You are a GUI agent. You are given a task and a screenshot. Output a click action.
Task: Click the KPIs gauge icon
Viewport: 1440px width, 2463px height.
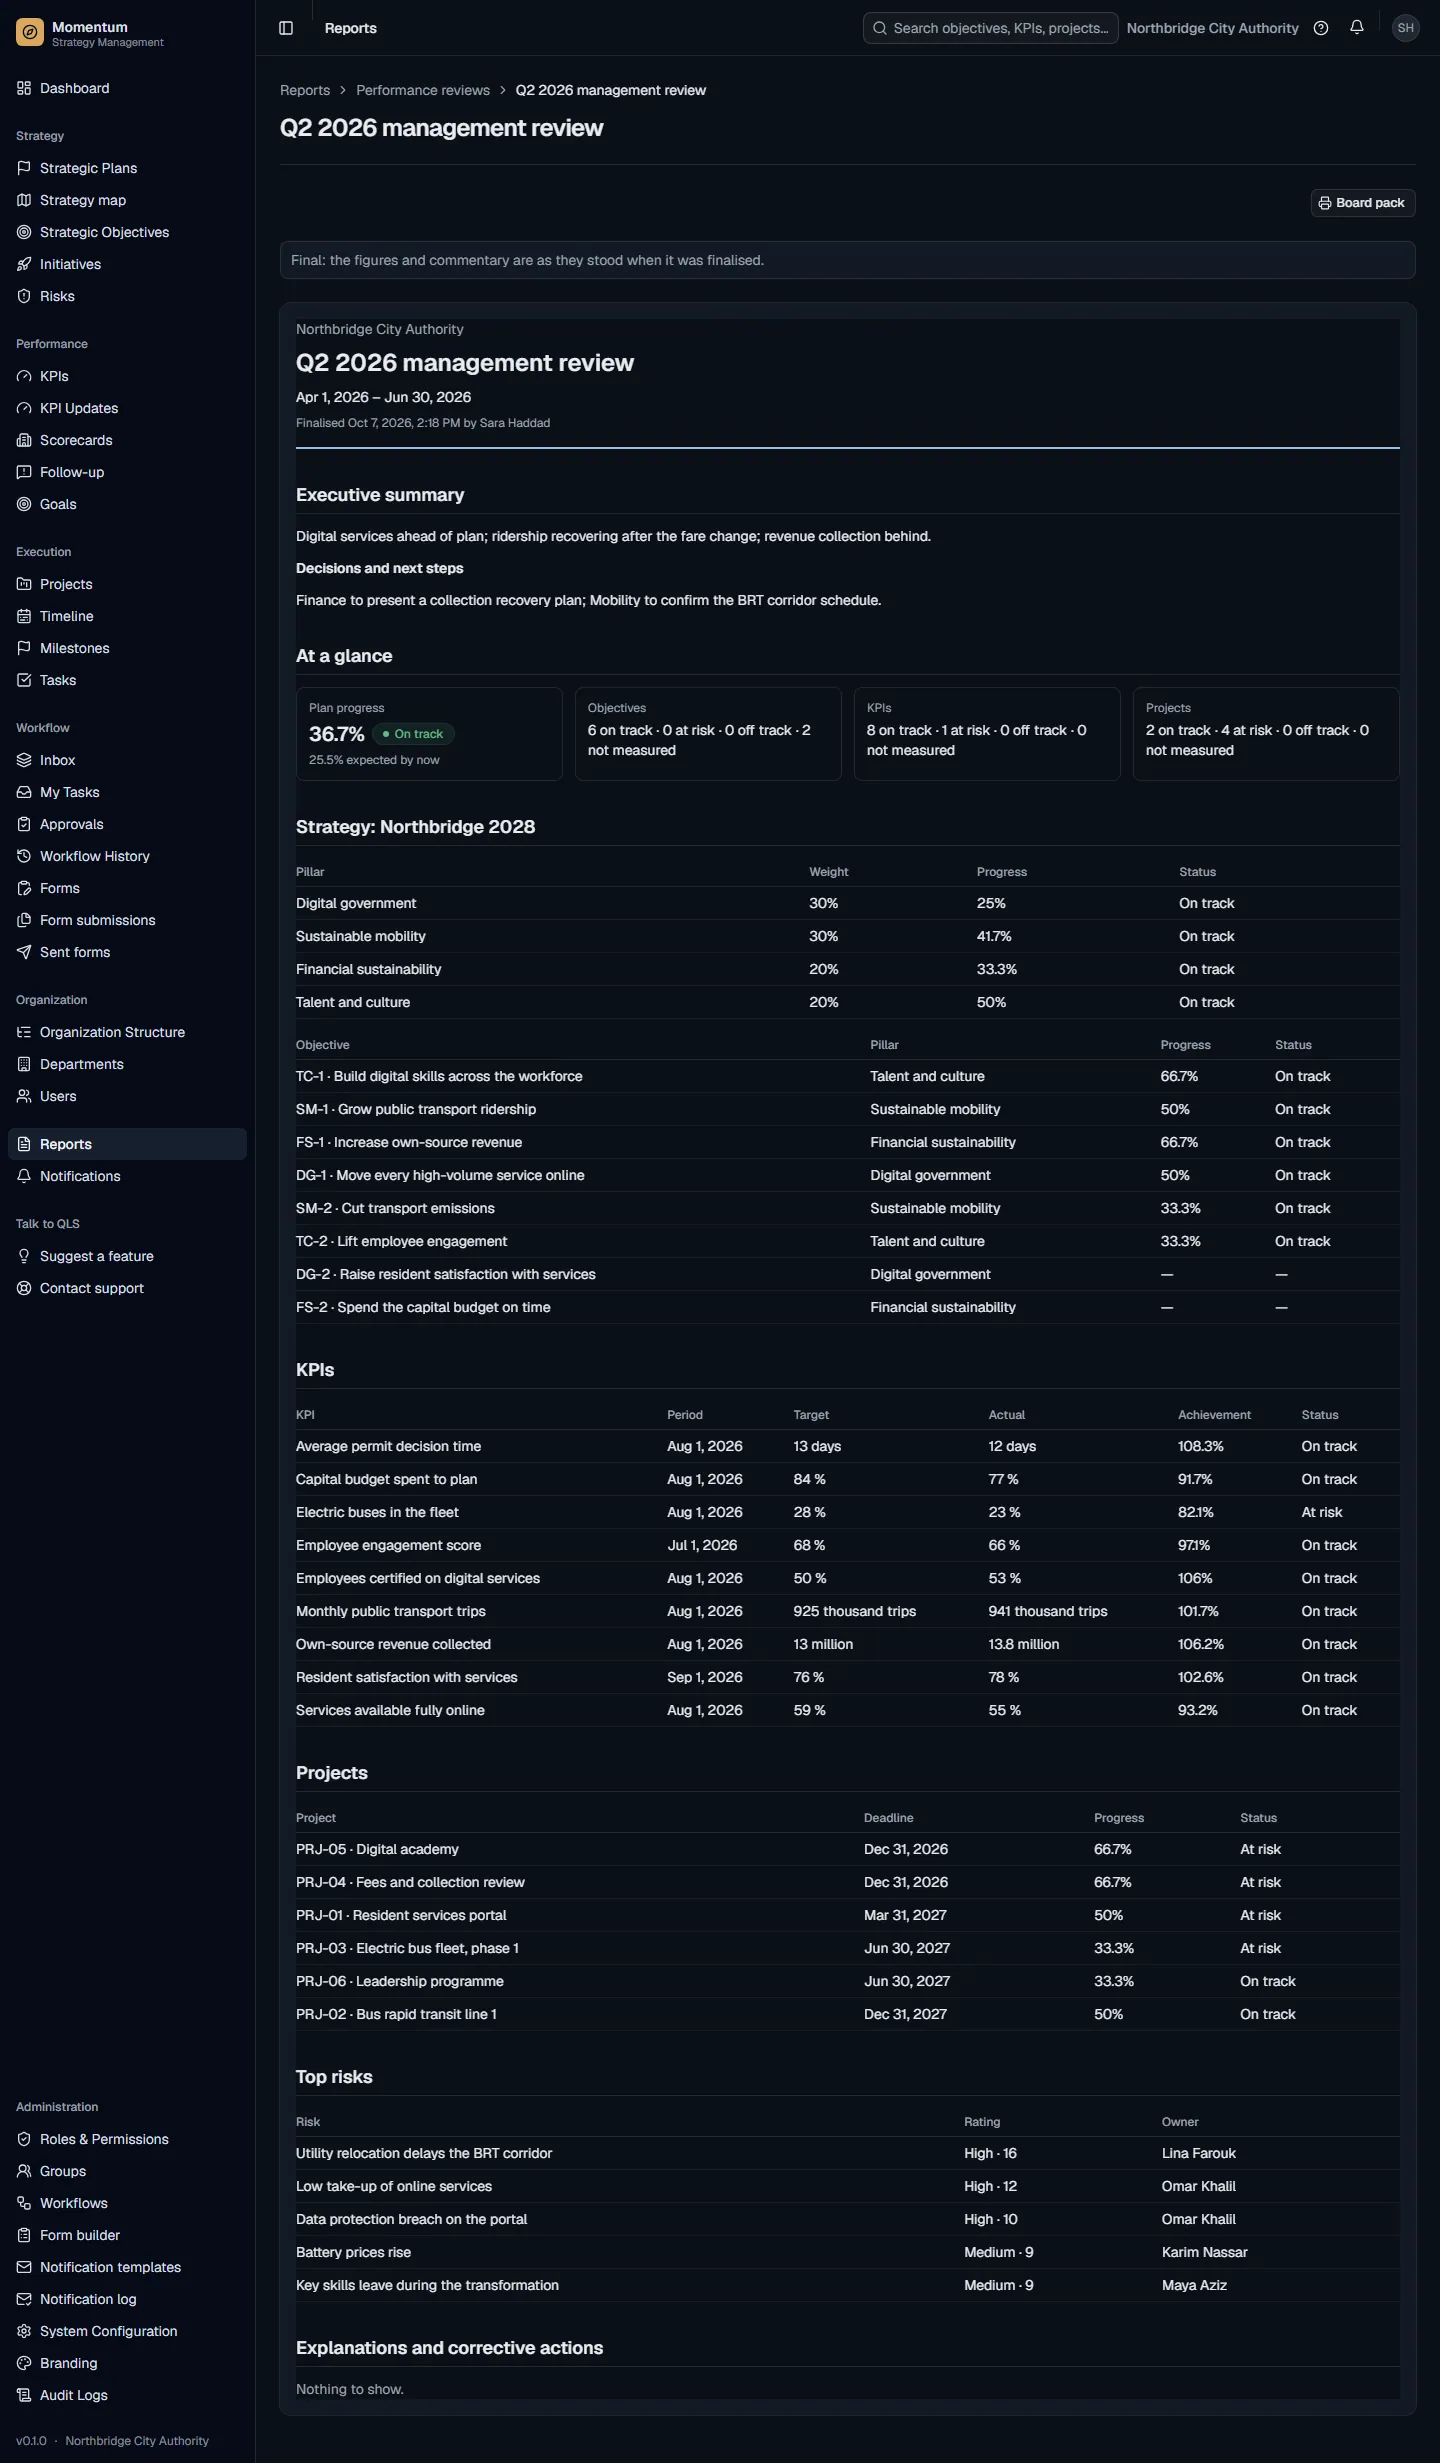[24, 376]
